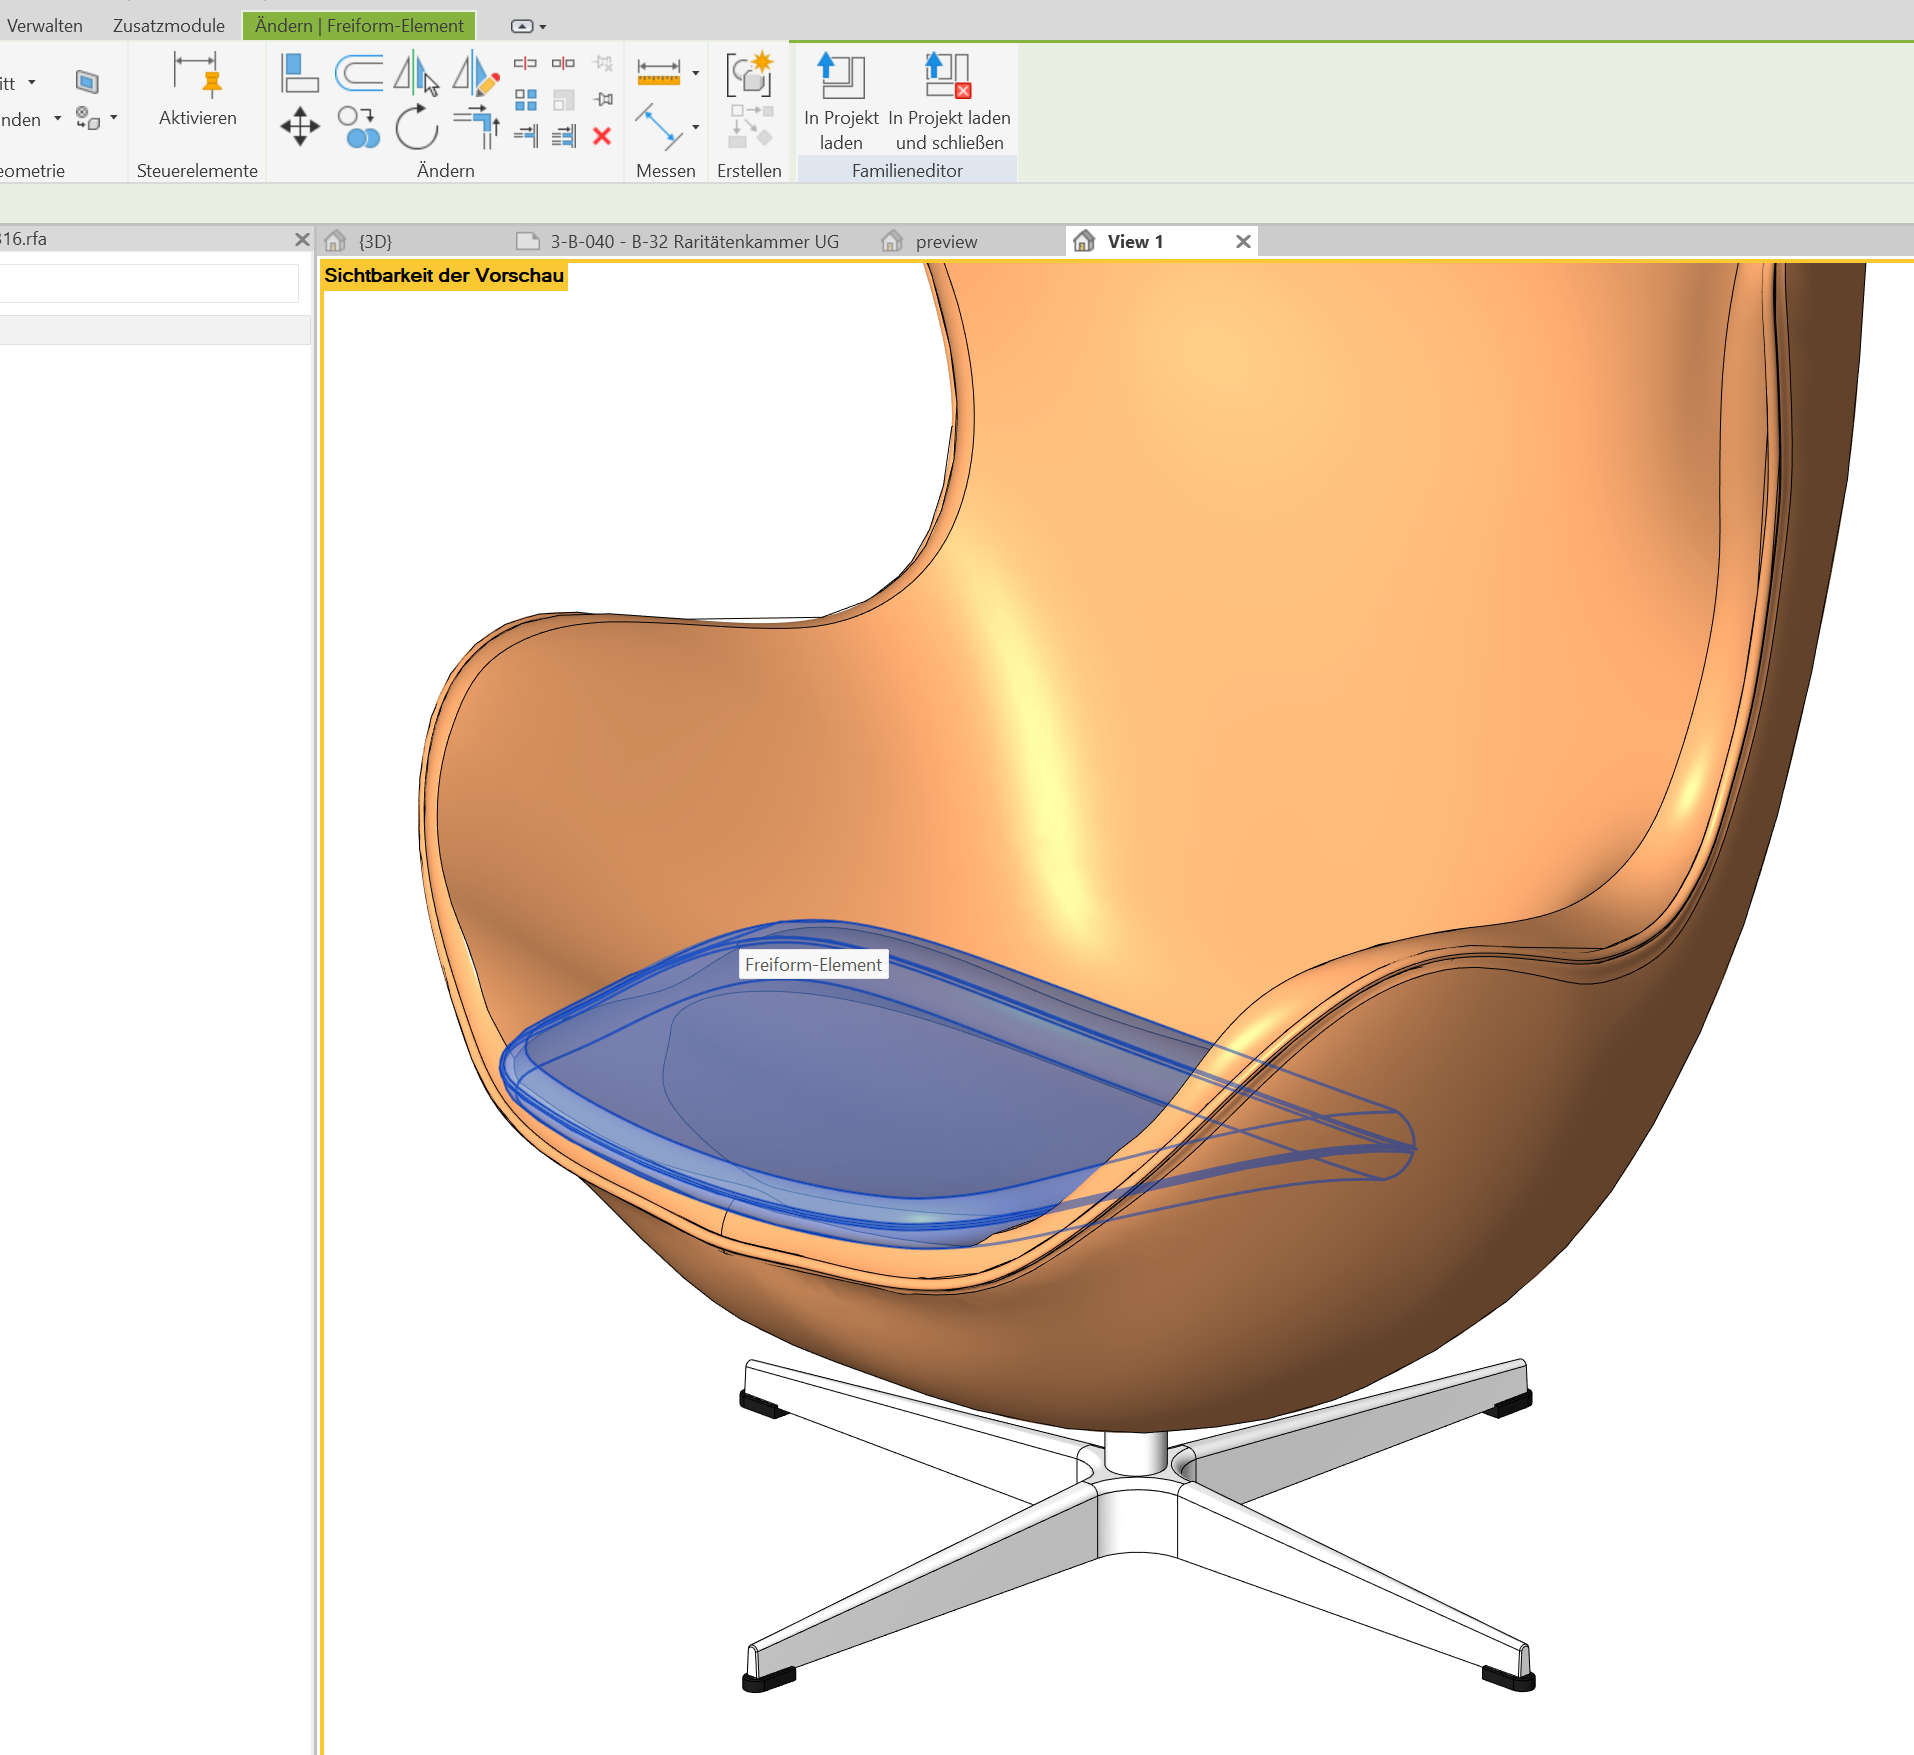Click the Split with gap icon
1914x1755 pixels.
563,64
